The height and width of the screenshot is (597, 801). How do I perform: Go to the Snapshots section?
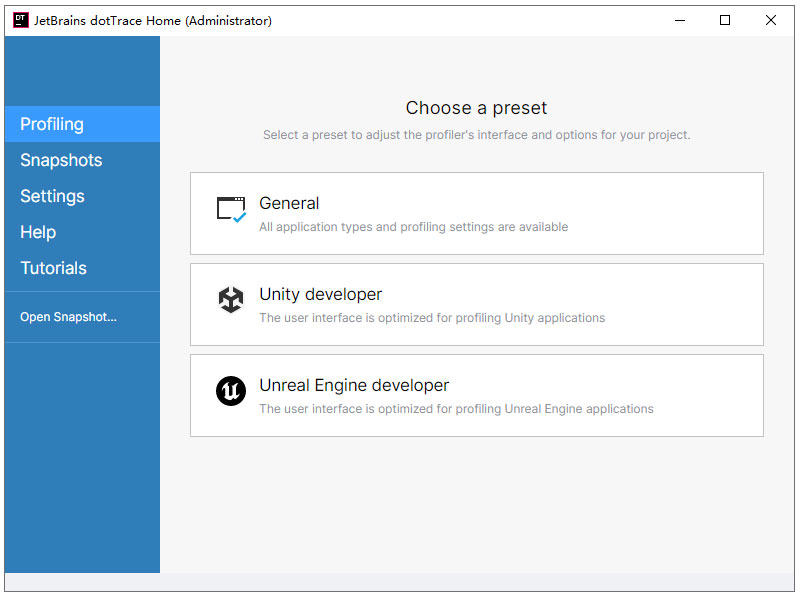point(82,160)
